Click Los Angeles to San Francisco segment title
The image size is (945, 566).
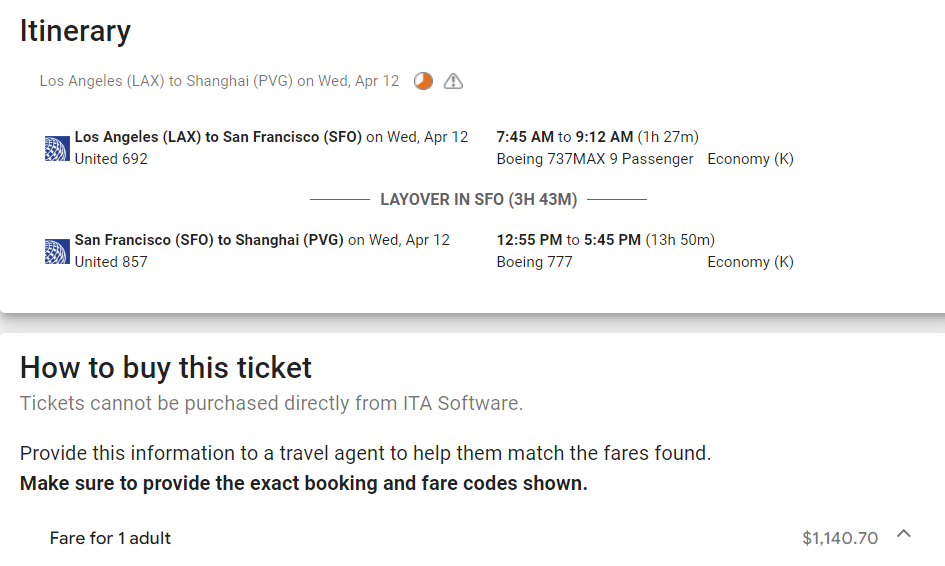[x=218, y=137]
